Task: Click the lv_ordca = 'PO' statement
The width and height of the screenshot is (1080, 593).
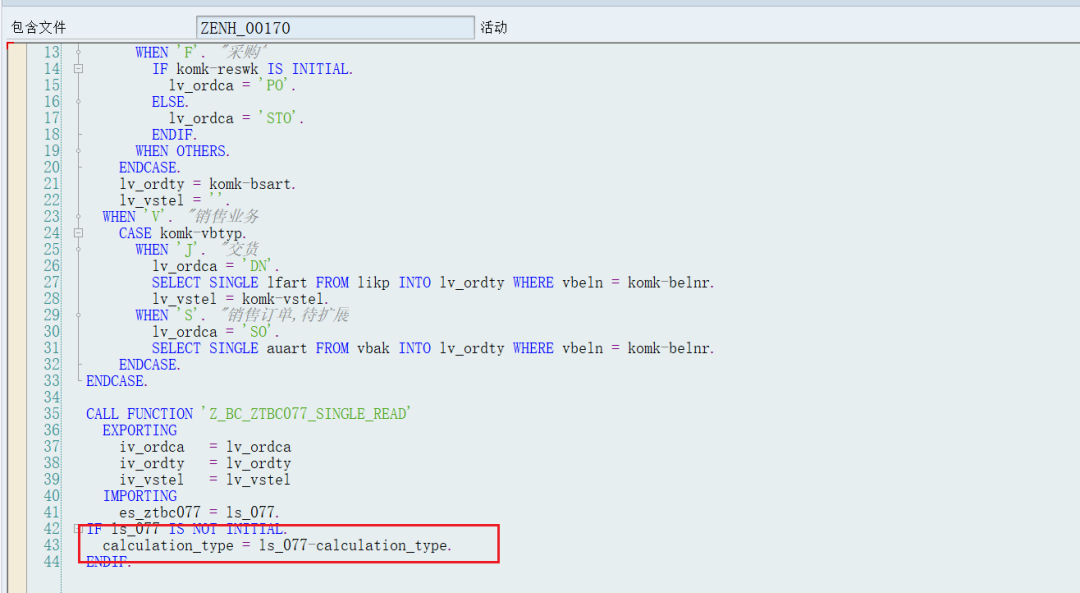Action: click(x=232, y=85)
